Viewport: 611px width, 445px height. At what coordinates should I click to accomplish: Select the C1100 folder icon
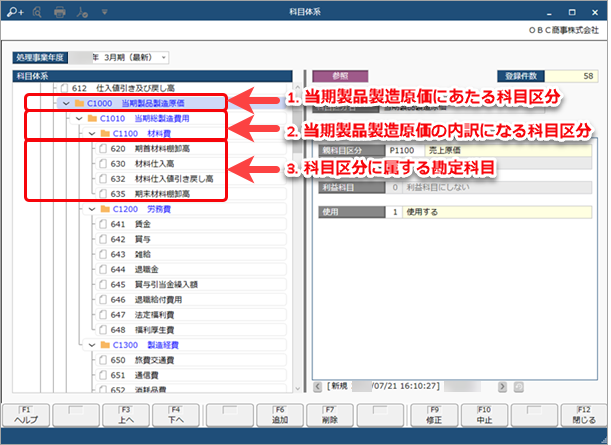point(105,133)
